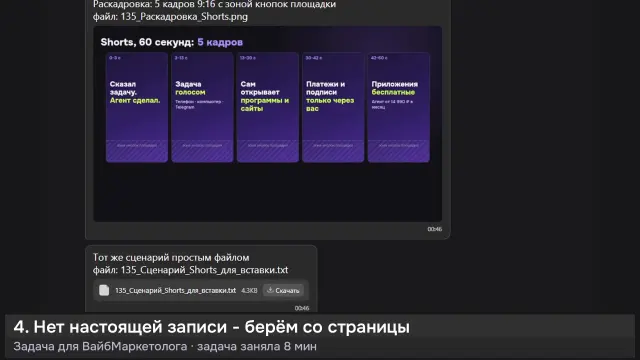Click the 00:46 timestamp under the txt file message

click(x=302, y=308)
